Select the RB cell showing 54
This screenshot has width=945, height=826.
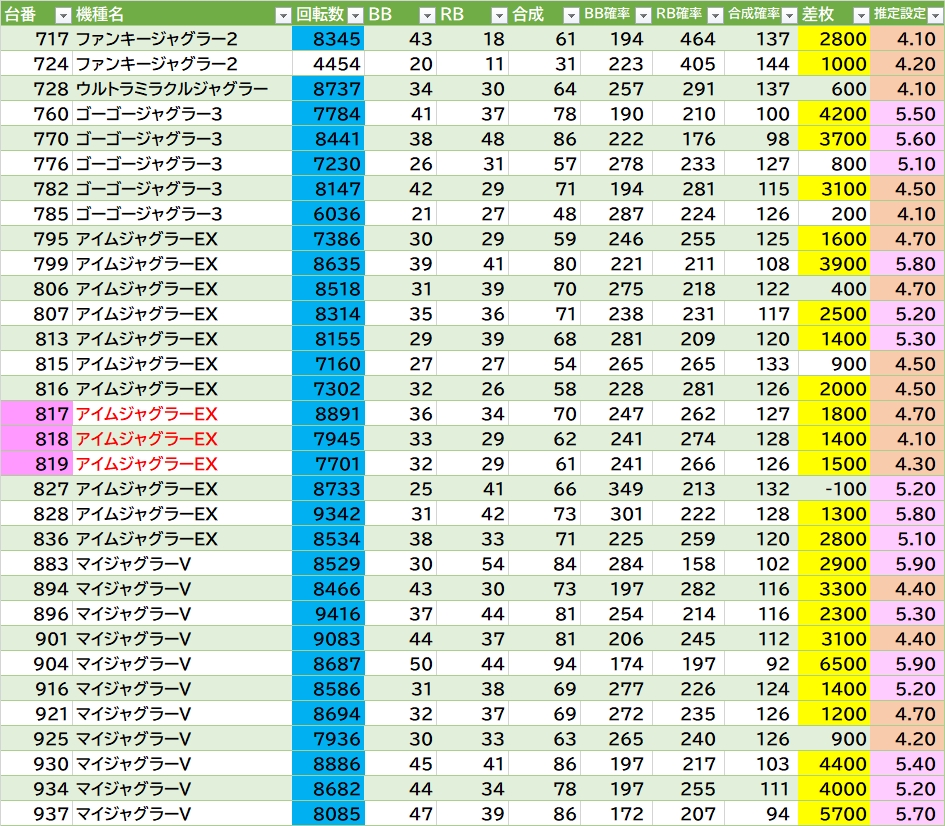(472, 564)
